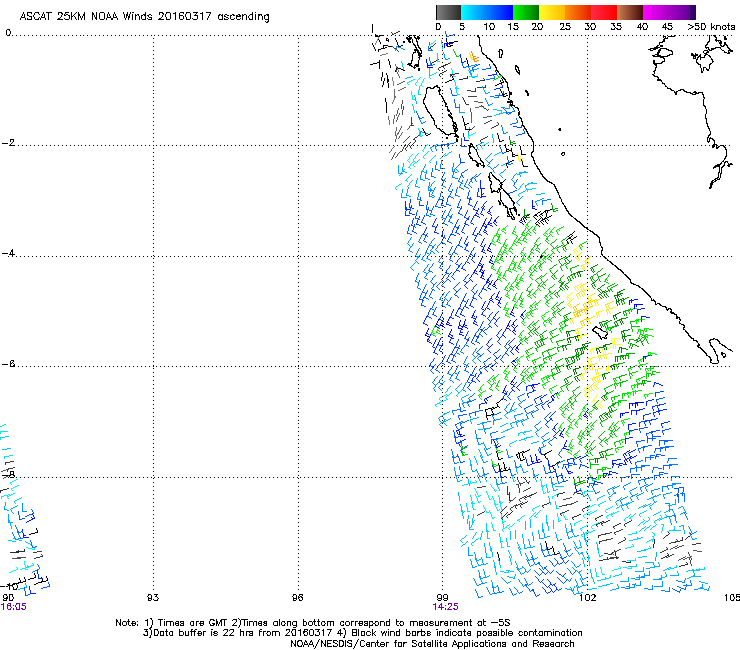Image resolution: width=740 pixels, height=650 pixels.
Task: Click the blue 10-15 knots legend color
Action: click(500, 12)
